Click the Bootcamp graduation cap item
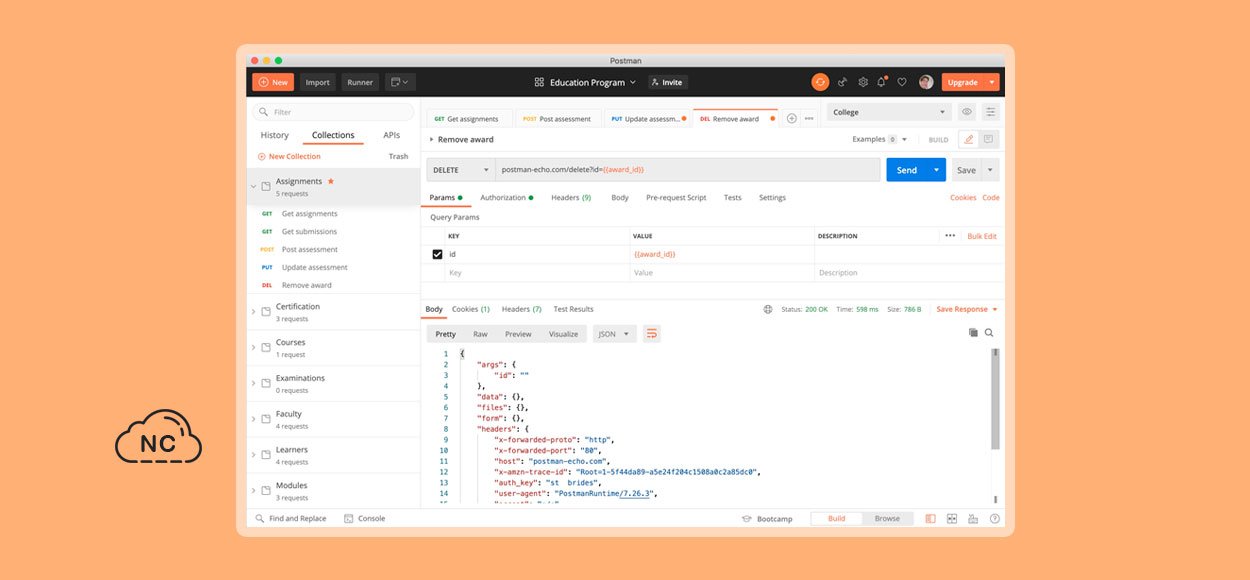Screen dimensions: 1250x580 point(767,518)
